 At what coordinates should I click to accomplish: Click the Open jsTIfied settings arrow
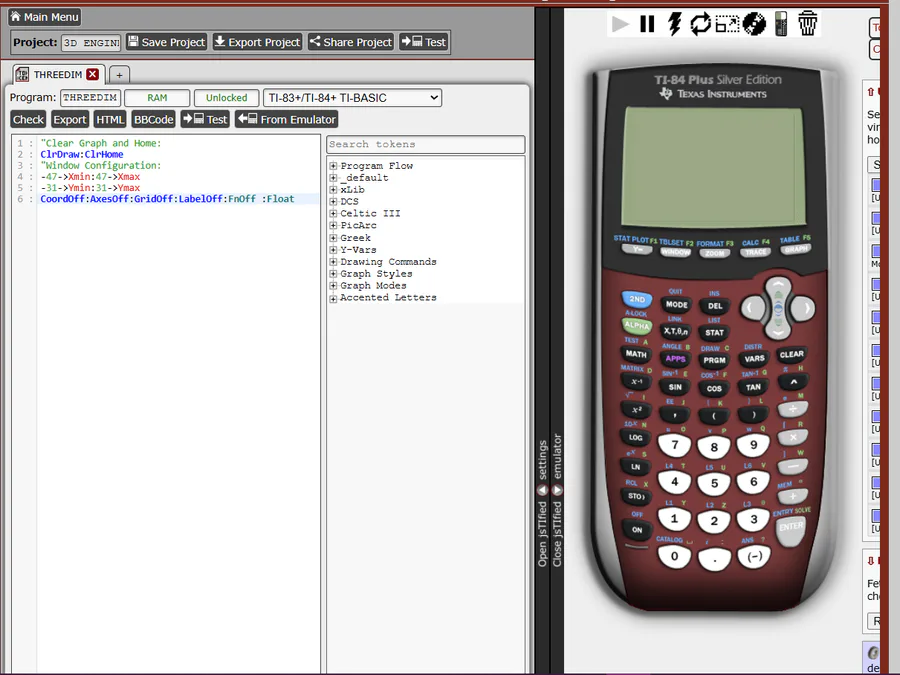point(542,490)
